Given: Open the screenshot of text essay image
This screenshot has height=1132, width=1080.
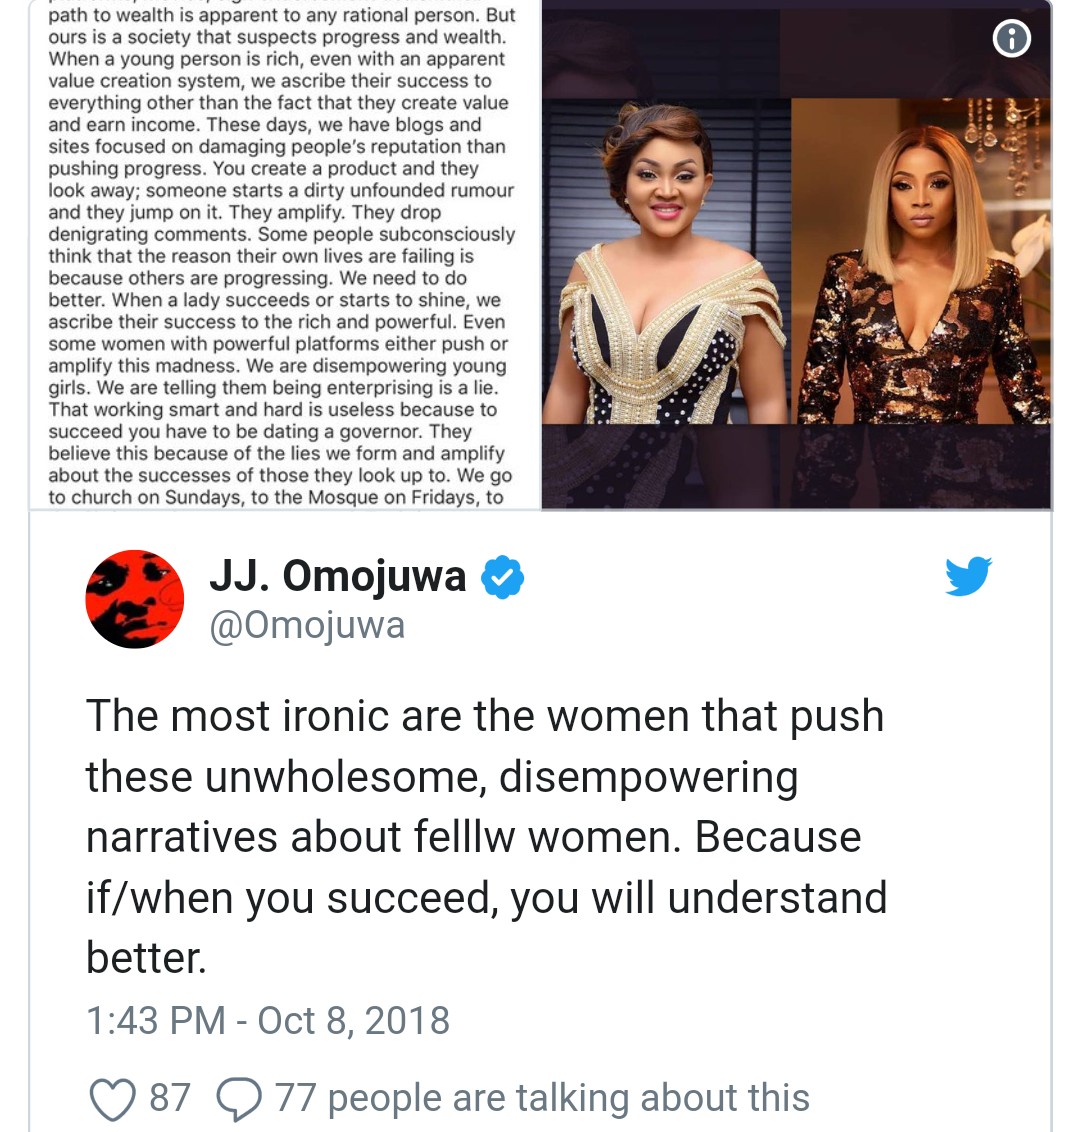Looking at the screenshot, I should [284, 254].
